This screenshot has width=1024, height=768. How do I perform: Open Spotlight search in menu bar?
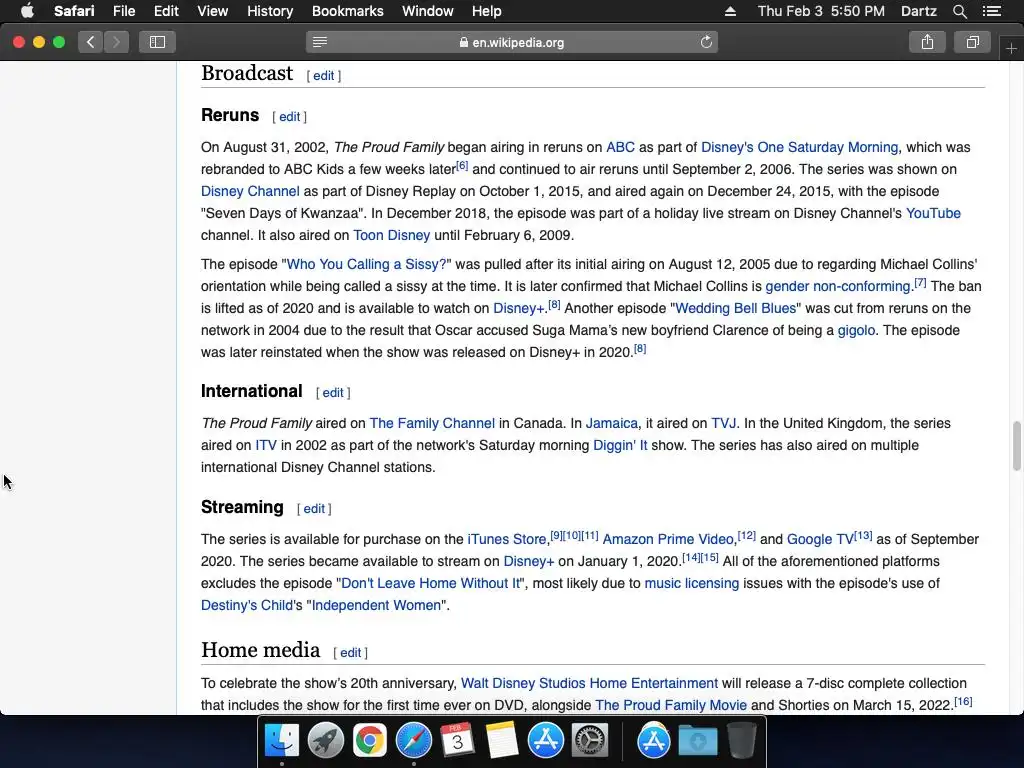tap(959, 11)
